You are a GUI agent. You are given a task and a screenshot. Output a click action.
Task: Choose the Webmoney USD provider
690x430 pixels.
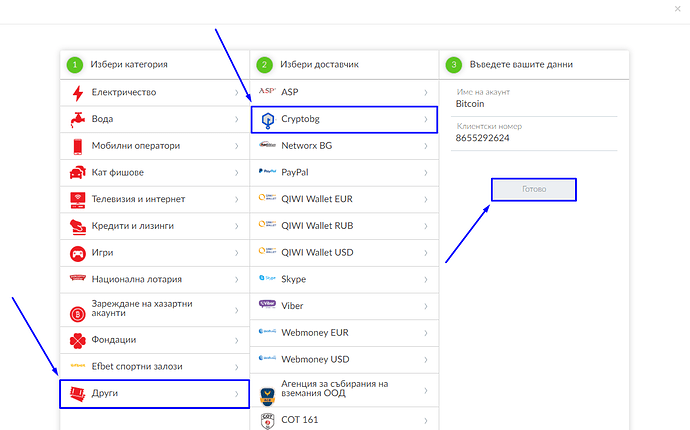click(x=344, y=360)
